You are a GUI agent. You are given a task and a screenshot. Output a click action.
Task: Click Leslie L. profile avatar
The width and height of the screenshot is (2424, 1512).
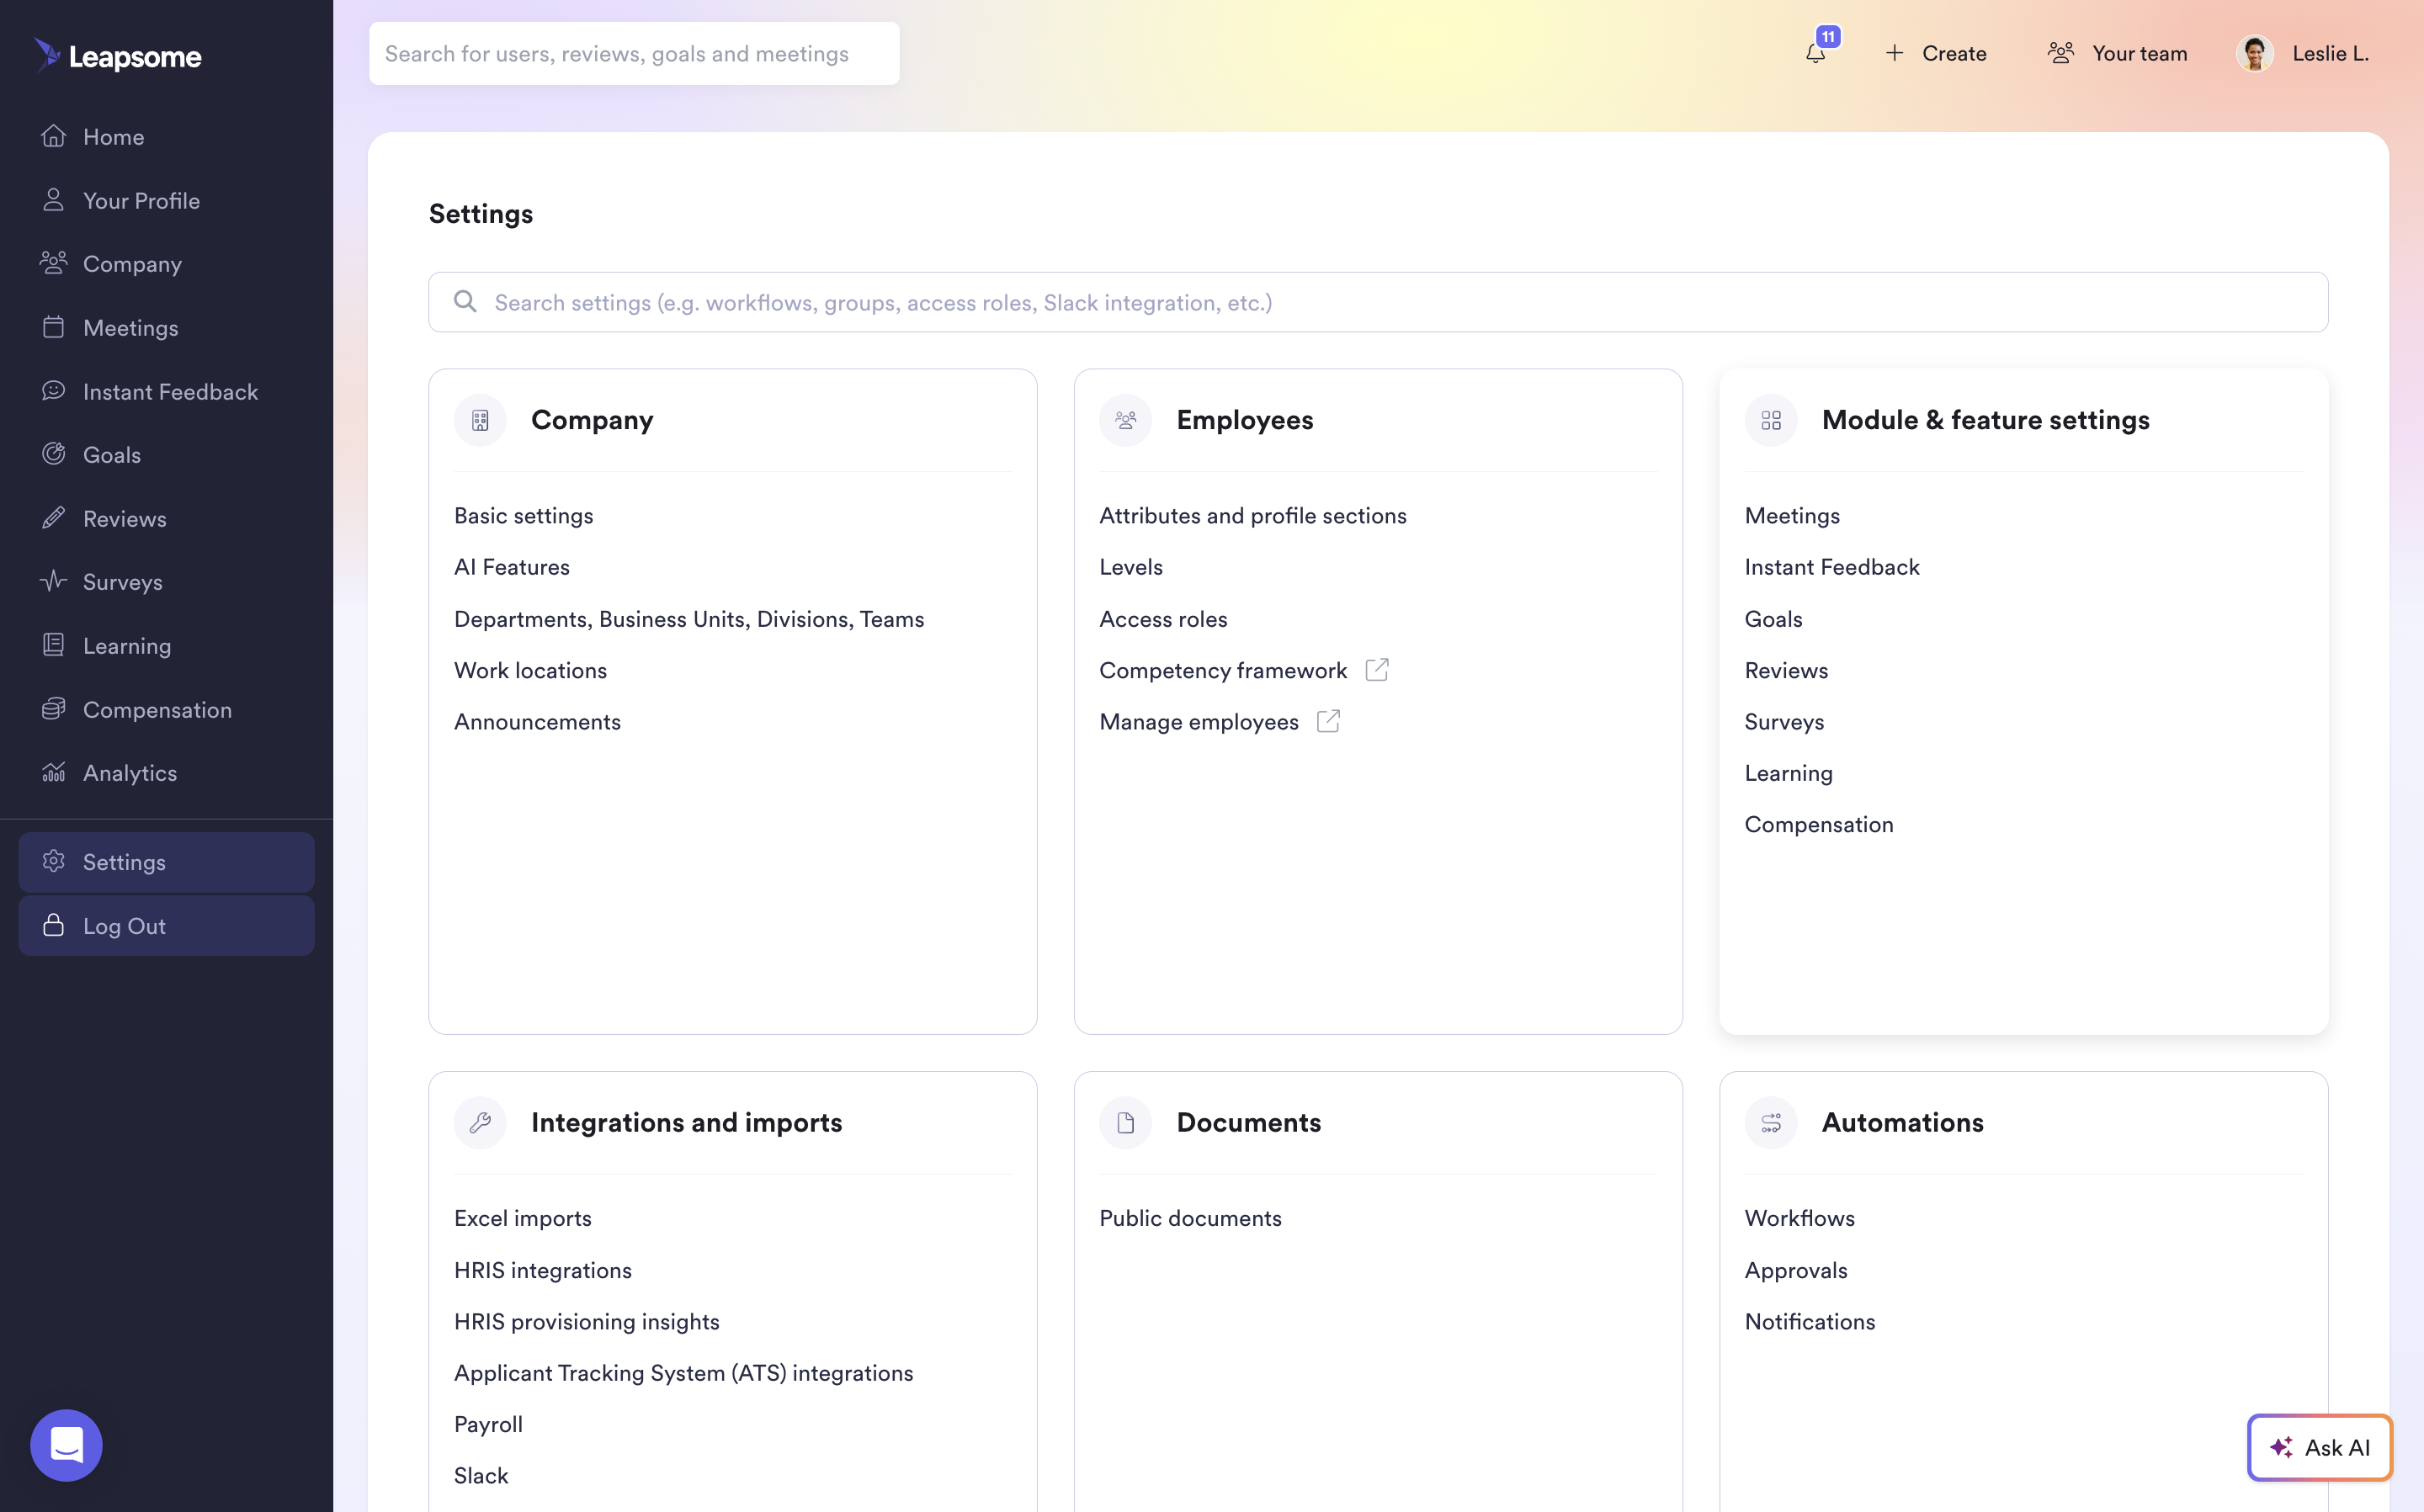click(2255, 53)
